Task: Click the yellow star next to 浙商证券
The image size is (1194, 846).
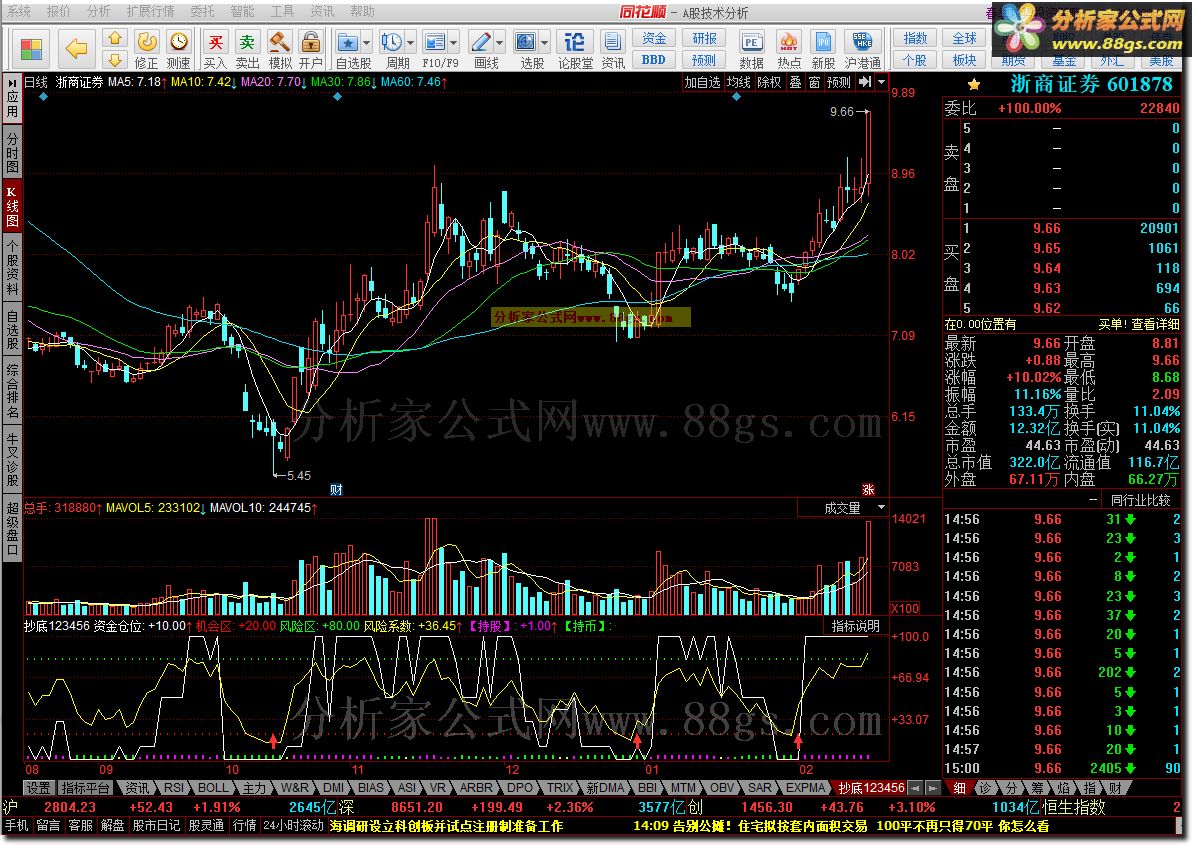Action: tap(974, 85)
